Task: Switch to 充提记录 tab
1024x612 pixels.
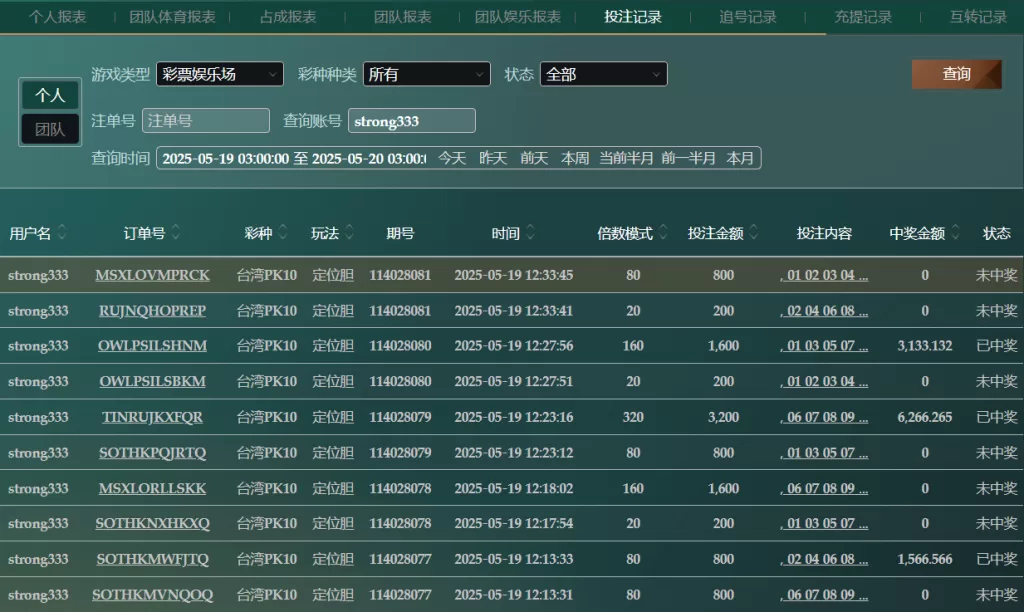Action: point(863,17)
